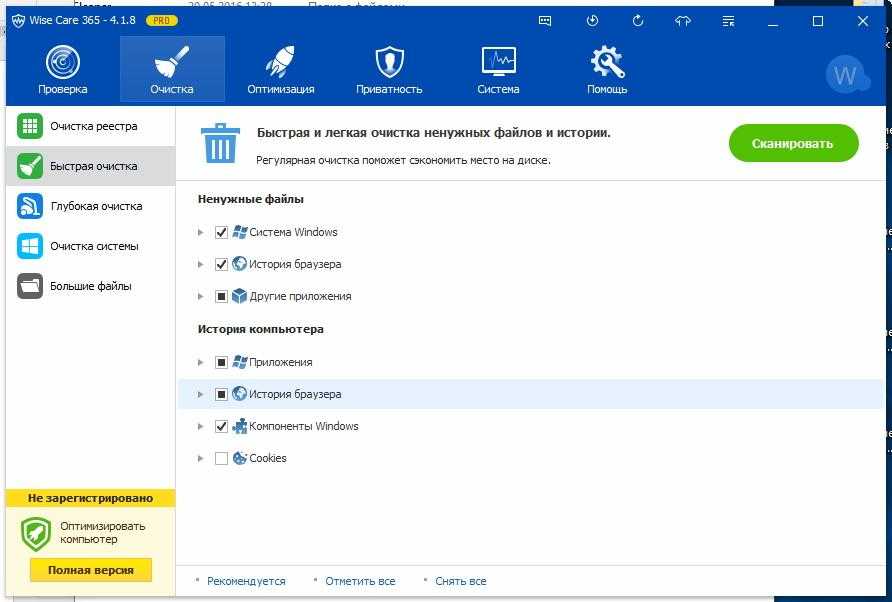This screenshot has width=892, height=602.
Task: Click the Wise Care 365 shield logo
Action: click(18, 21)
